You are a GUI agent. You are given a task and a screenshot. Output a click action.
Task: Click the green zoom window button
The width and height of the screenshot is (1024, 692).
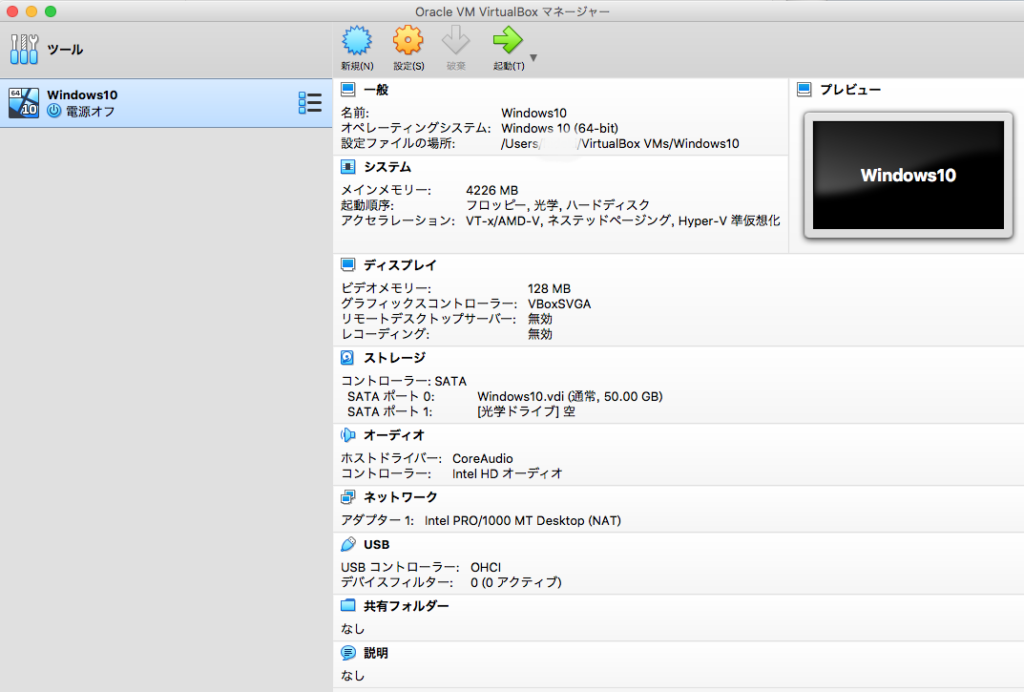pos(50,11)
